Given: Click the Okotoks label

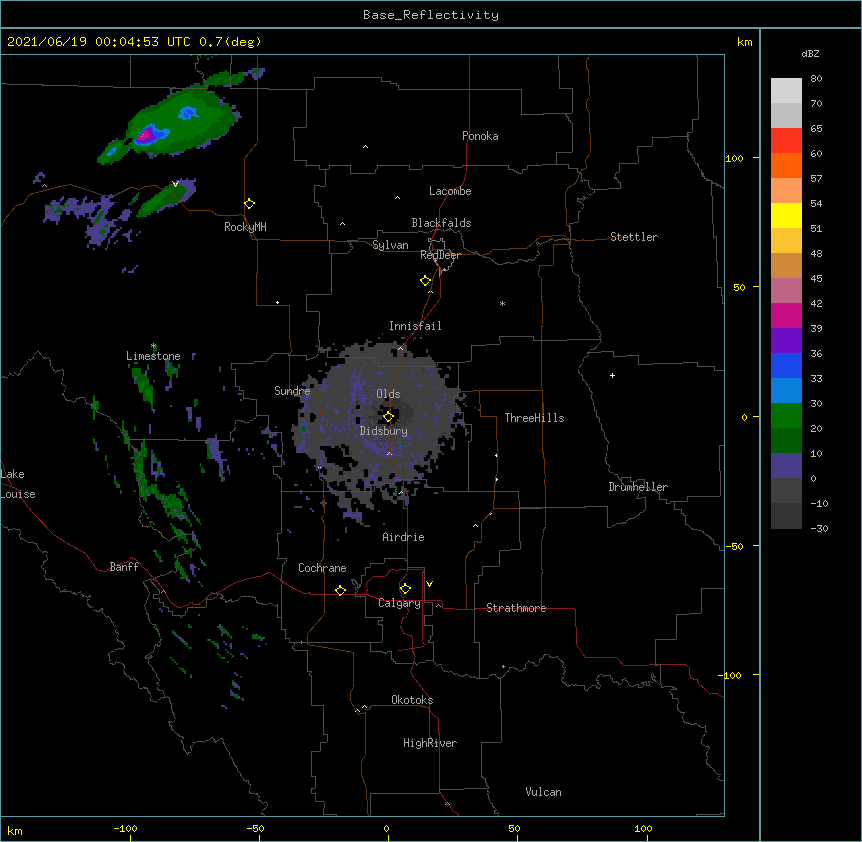Looking at the screenshot, I should point(412,700).
